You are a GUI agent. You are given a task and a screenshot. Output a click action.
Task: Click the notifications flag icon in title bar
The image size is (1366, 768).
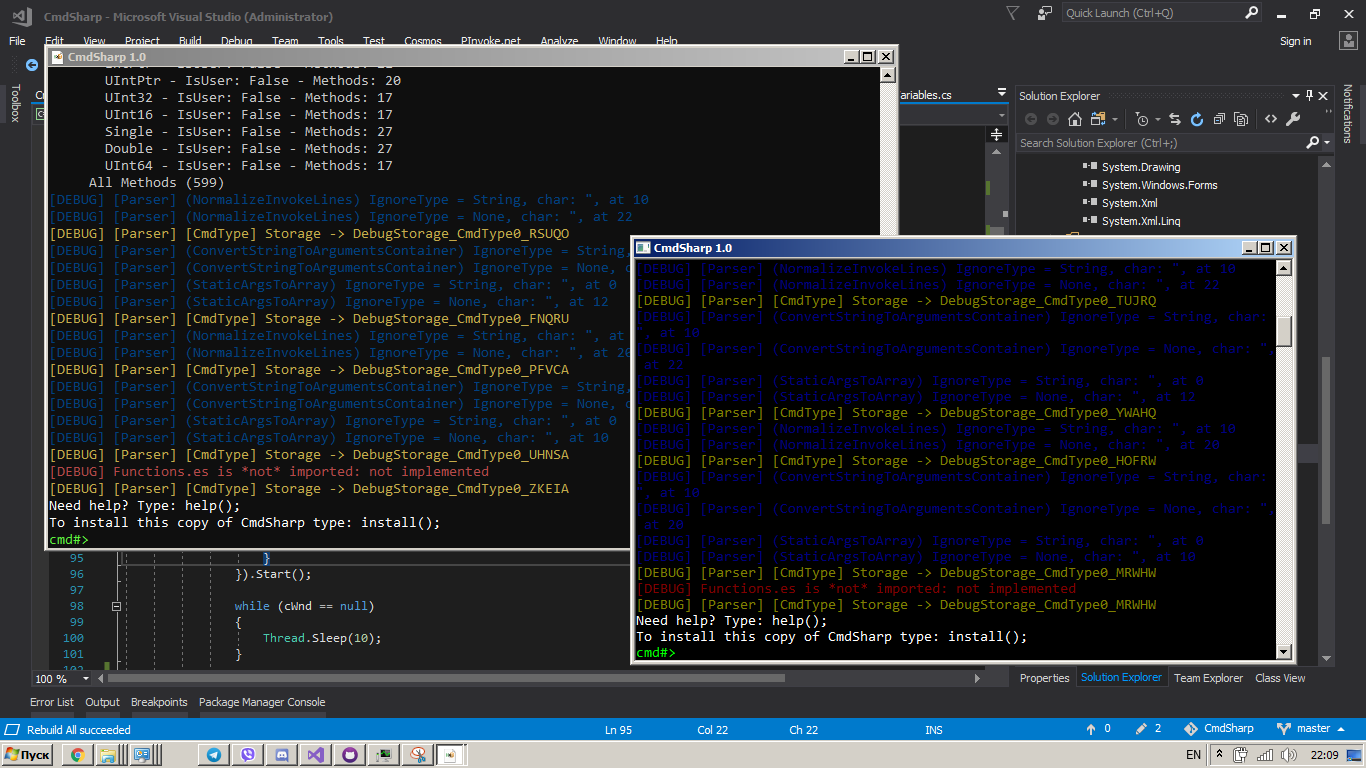[1013, 13]
